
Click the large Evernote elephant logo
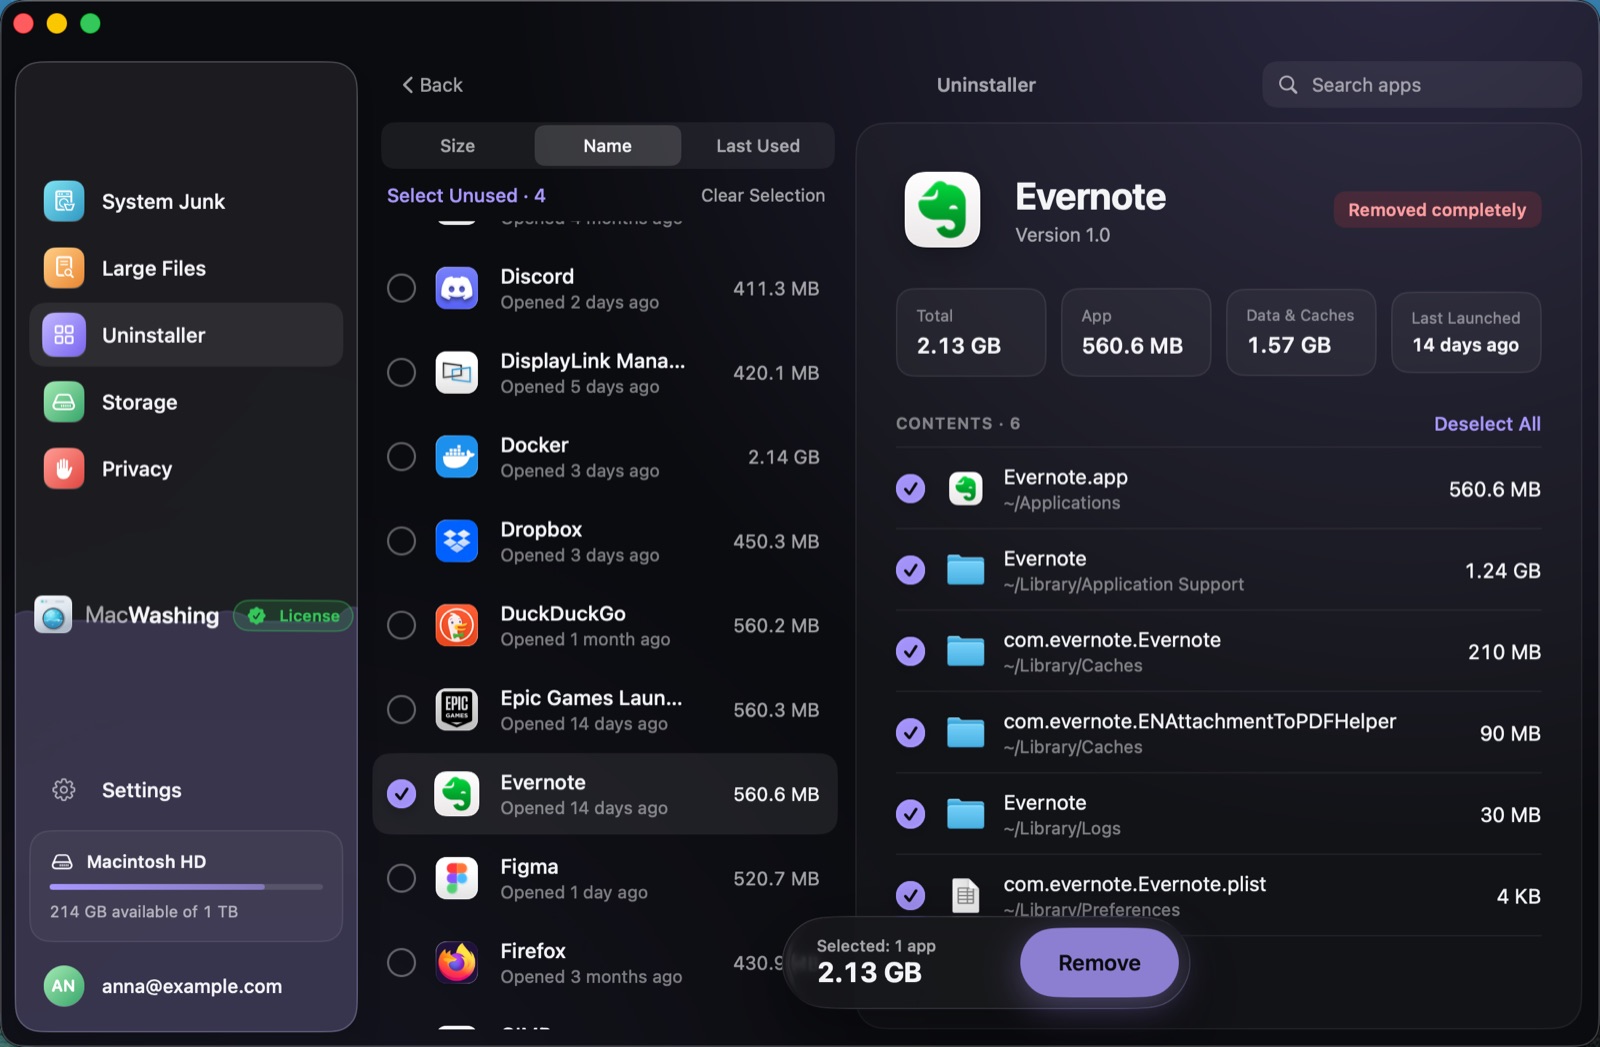942,210
